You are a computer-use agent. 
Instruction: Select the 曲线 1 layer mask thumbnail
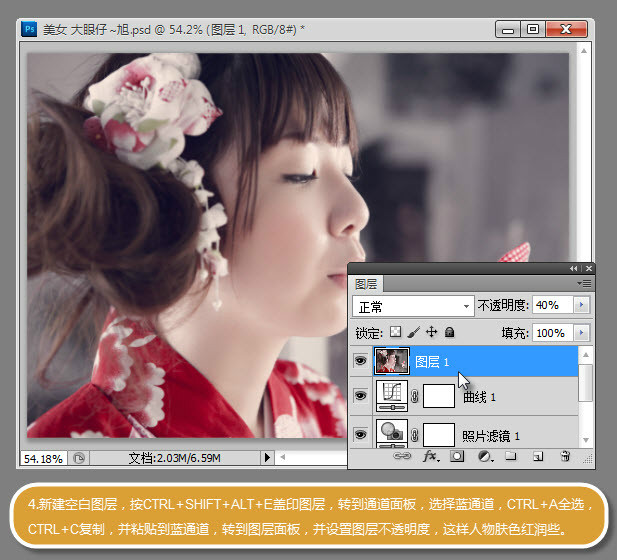click(x=439, y=396)
